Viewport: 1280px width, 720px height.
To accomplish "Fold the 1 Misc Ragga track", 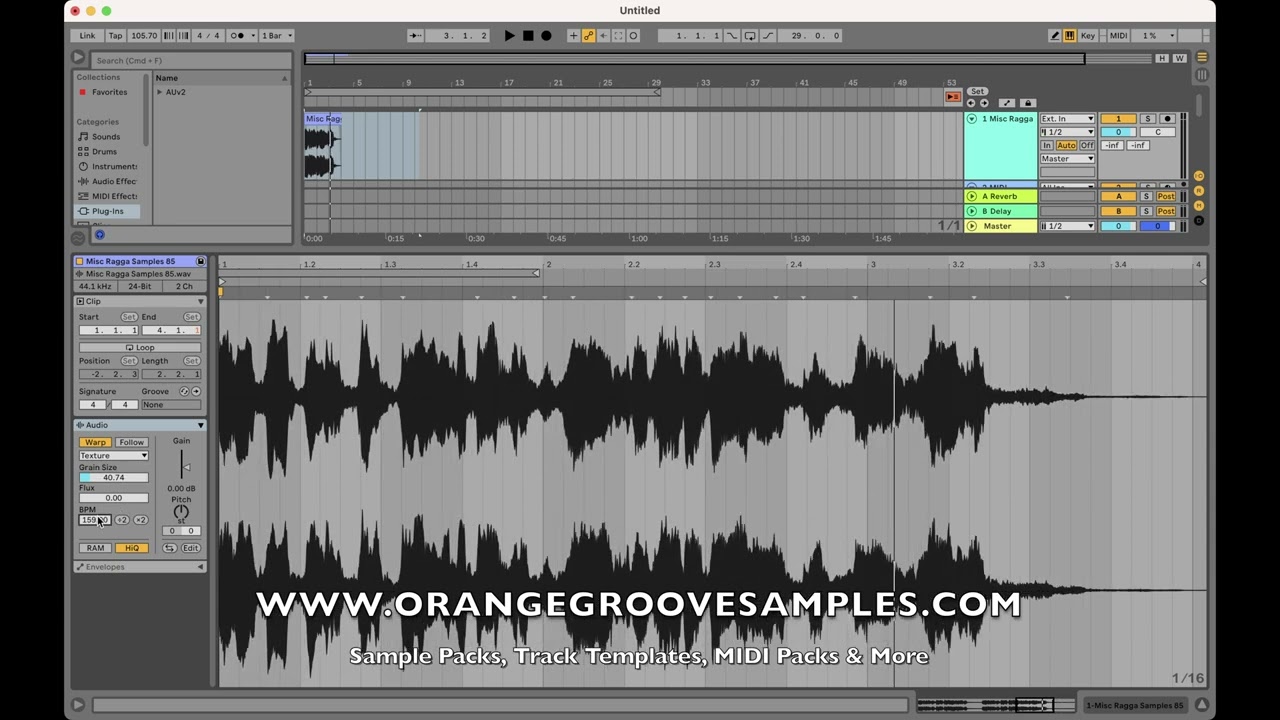I will click(972, 119).
